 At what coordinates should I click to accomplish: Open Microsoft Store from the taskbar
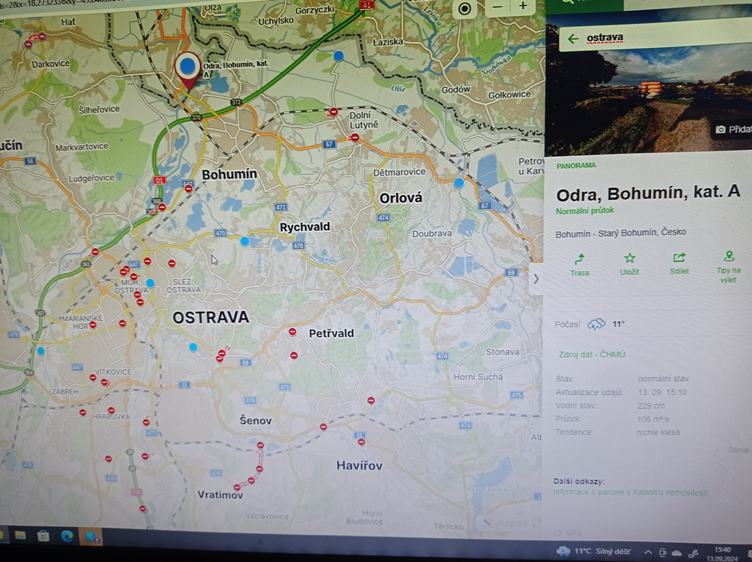pos(43,535)
